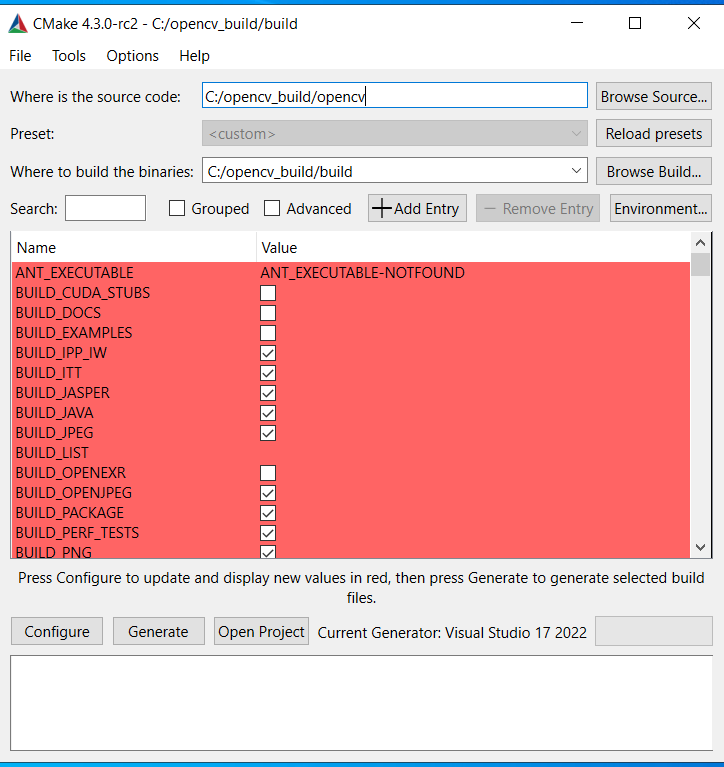Click the Search input field

click(x=105, y=208)
